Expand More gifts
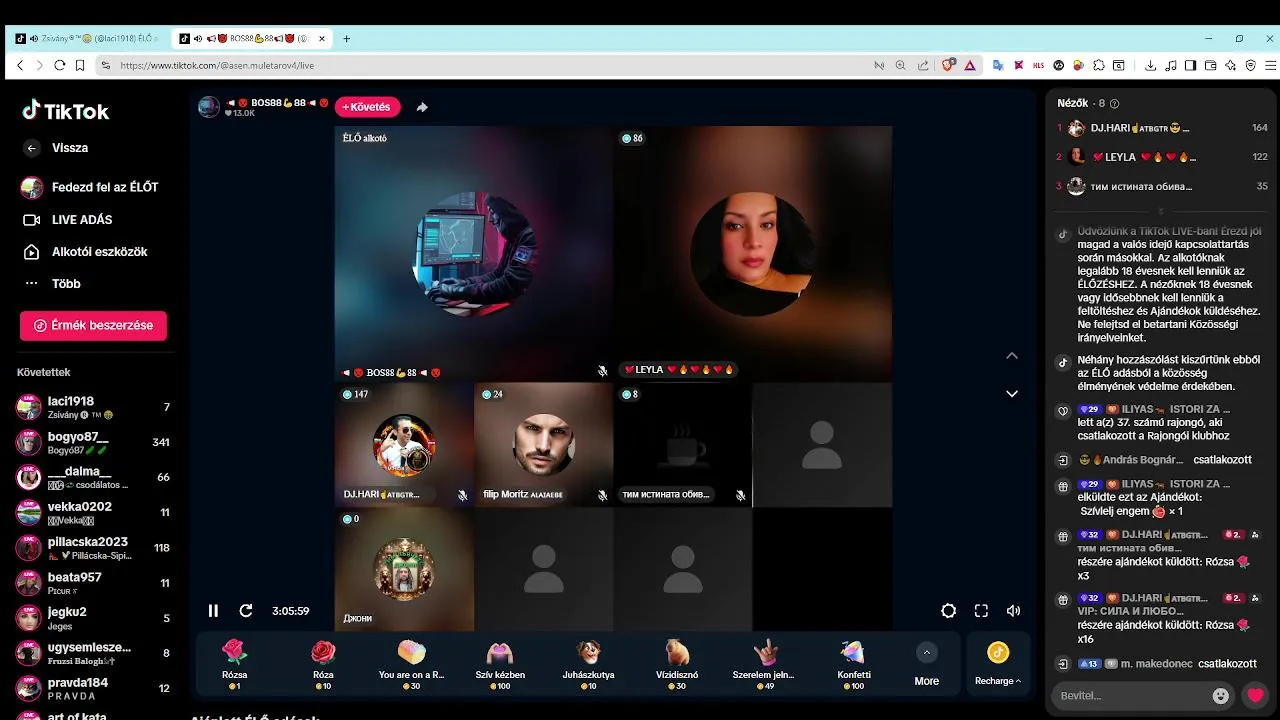 927,665
